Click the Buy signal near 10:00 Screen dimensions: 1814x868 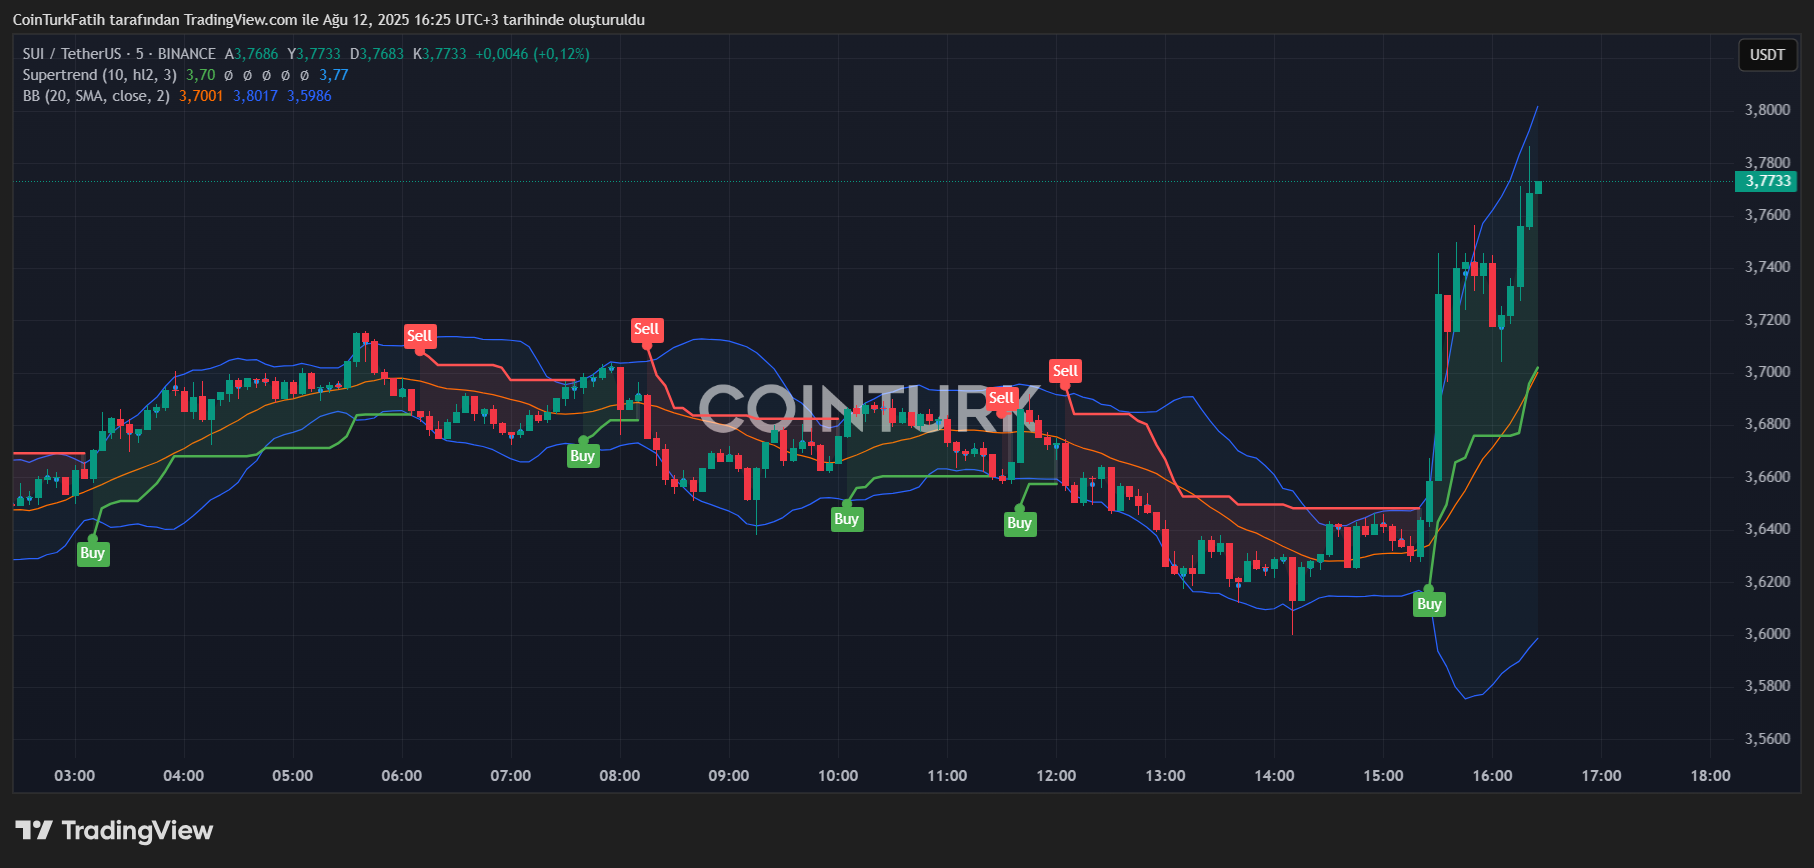point(847,519)
